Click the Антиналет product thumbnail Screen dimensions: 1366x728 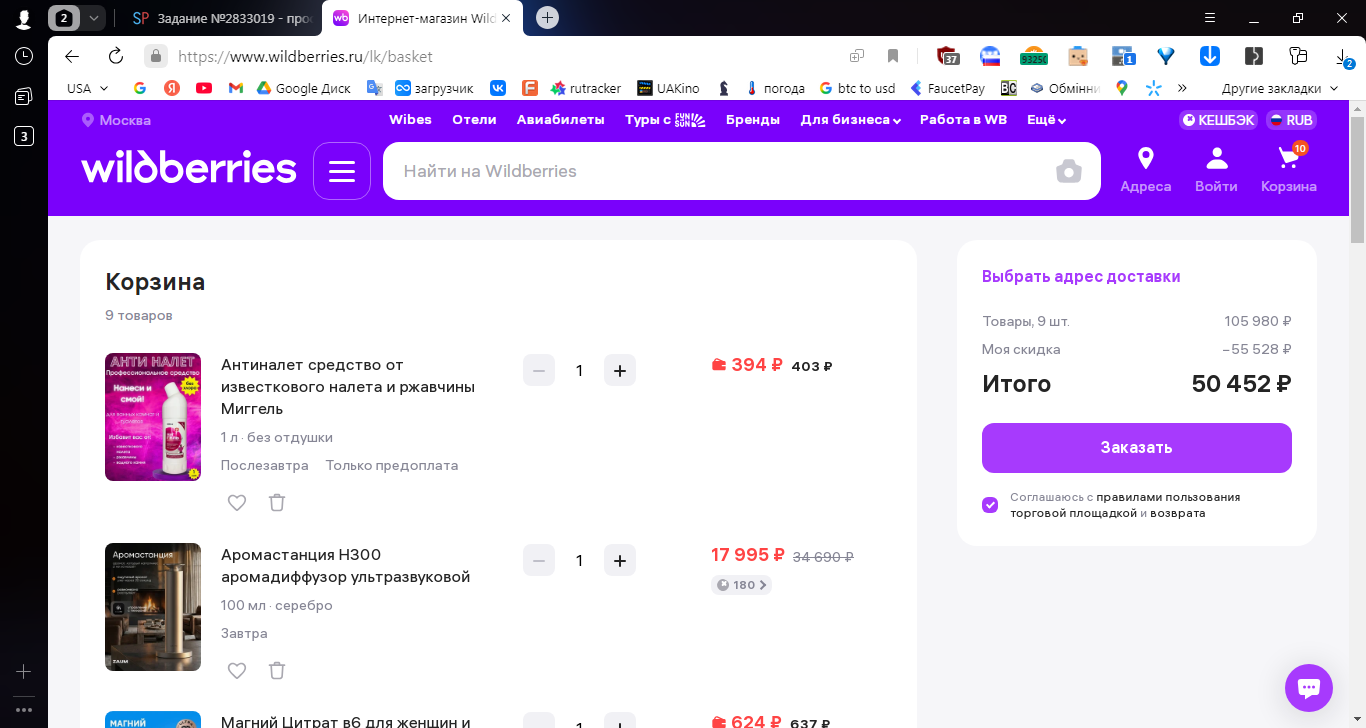point(153,417)
